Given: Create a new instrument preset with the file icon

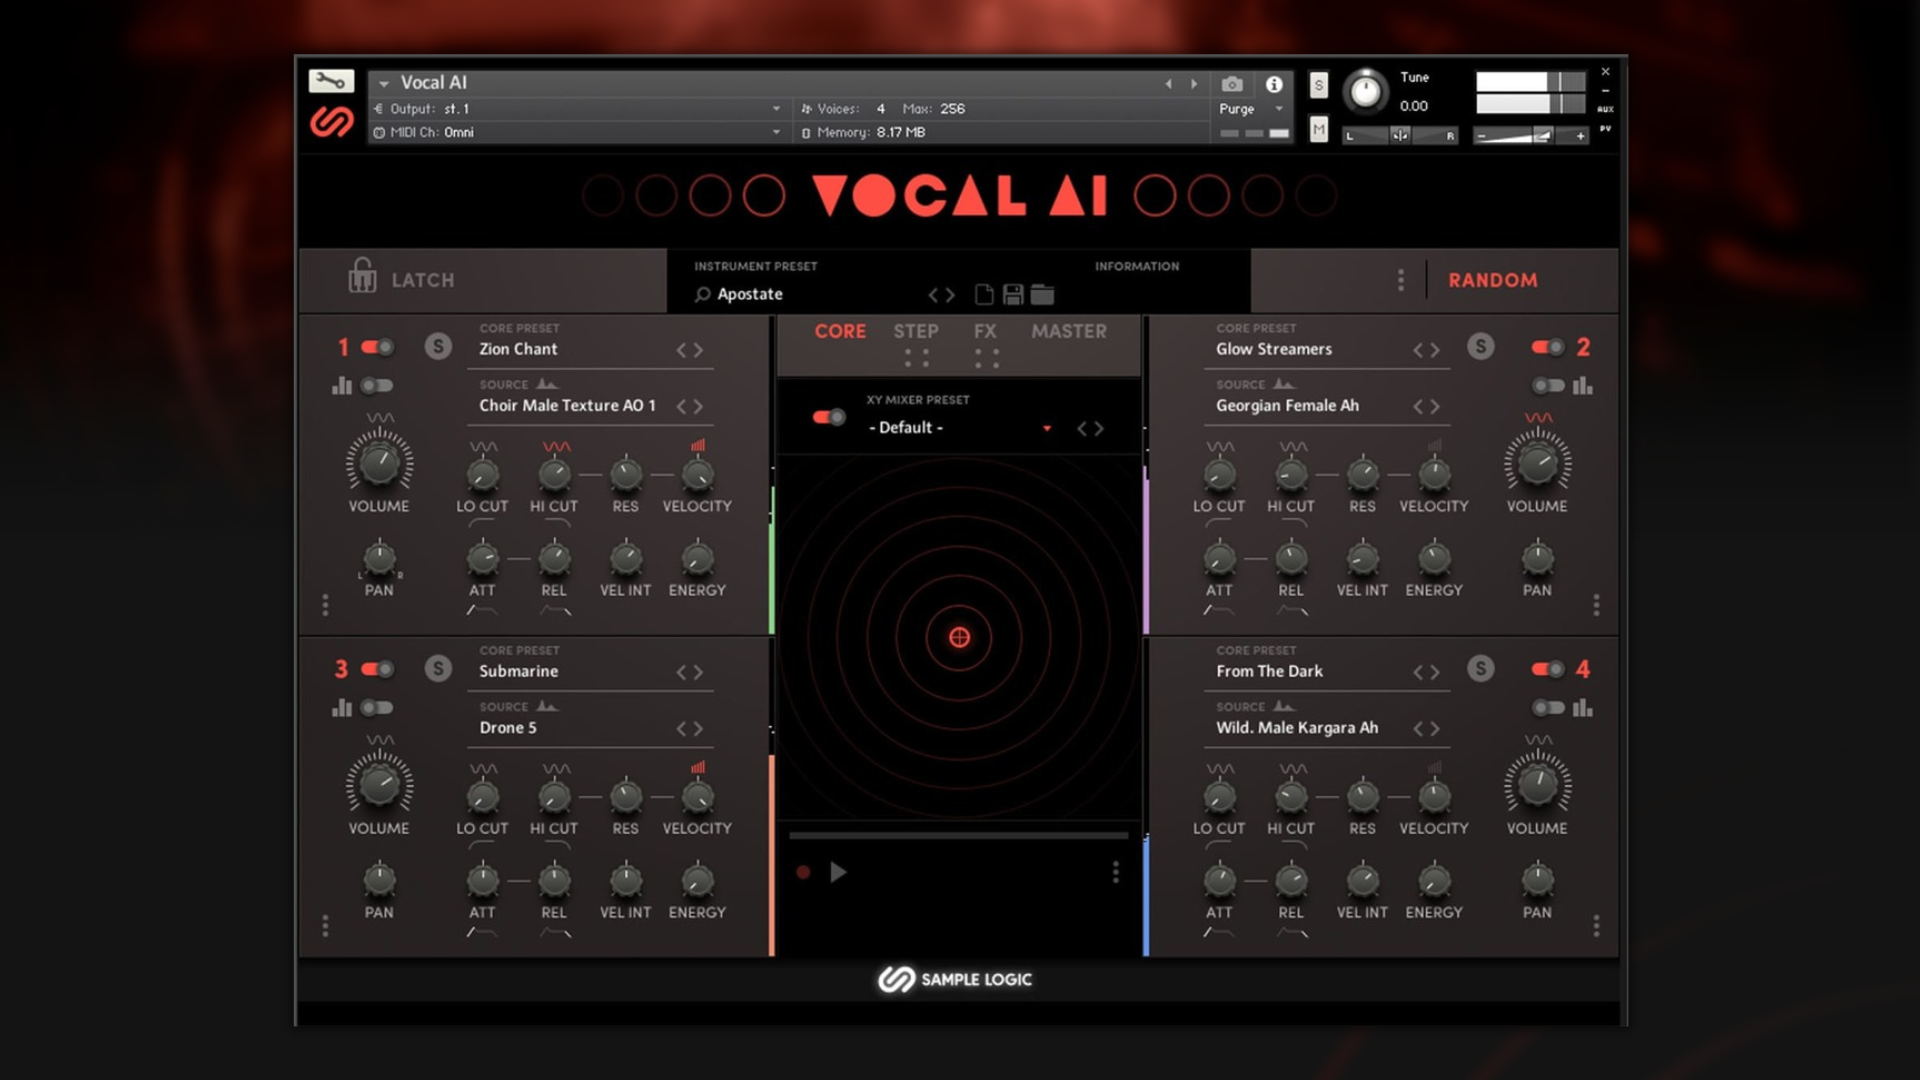Looking at the screenshot, I should [983, 294].
